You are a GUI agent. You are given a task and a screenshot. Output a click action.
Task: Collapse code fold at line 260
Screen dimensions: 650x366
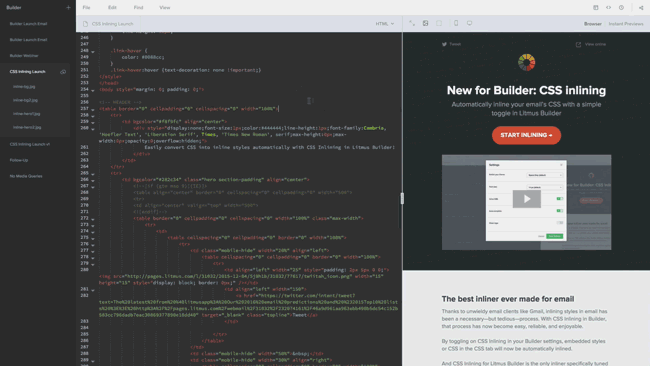[x=93, y=129]
